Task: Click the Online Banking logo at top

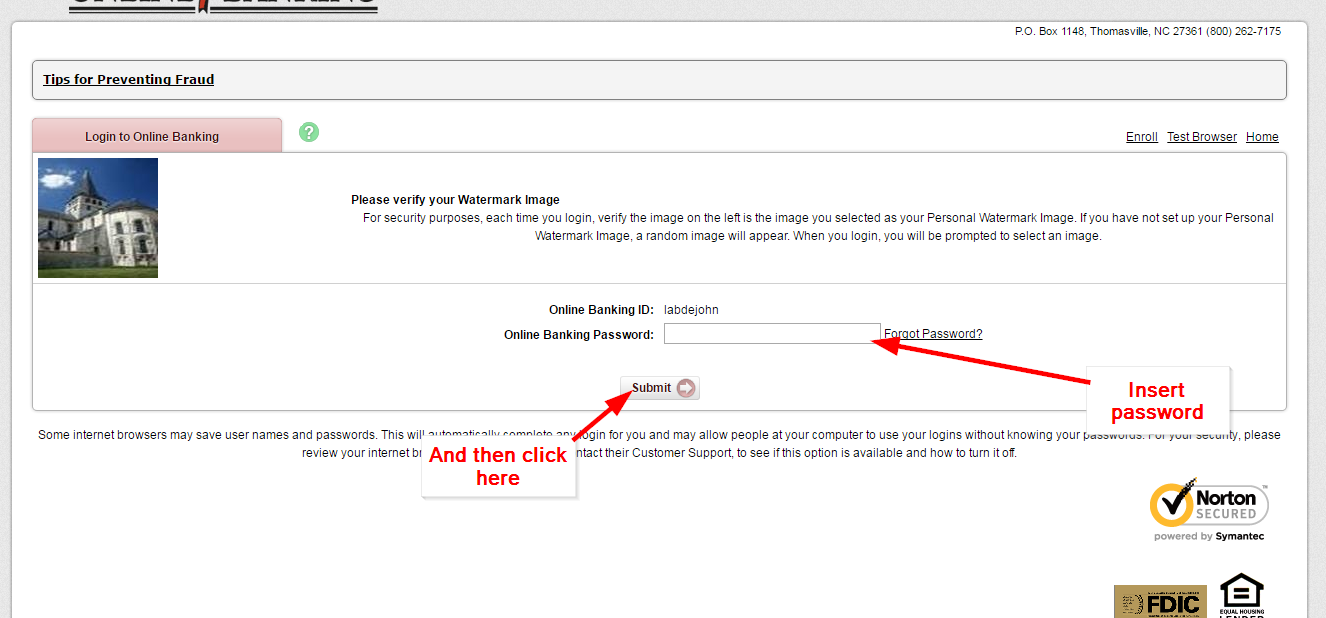Action: (x=223, y=4)
